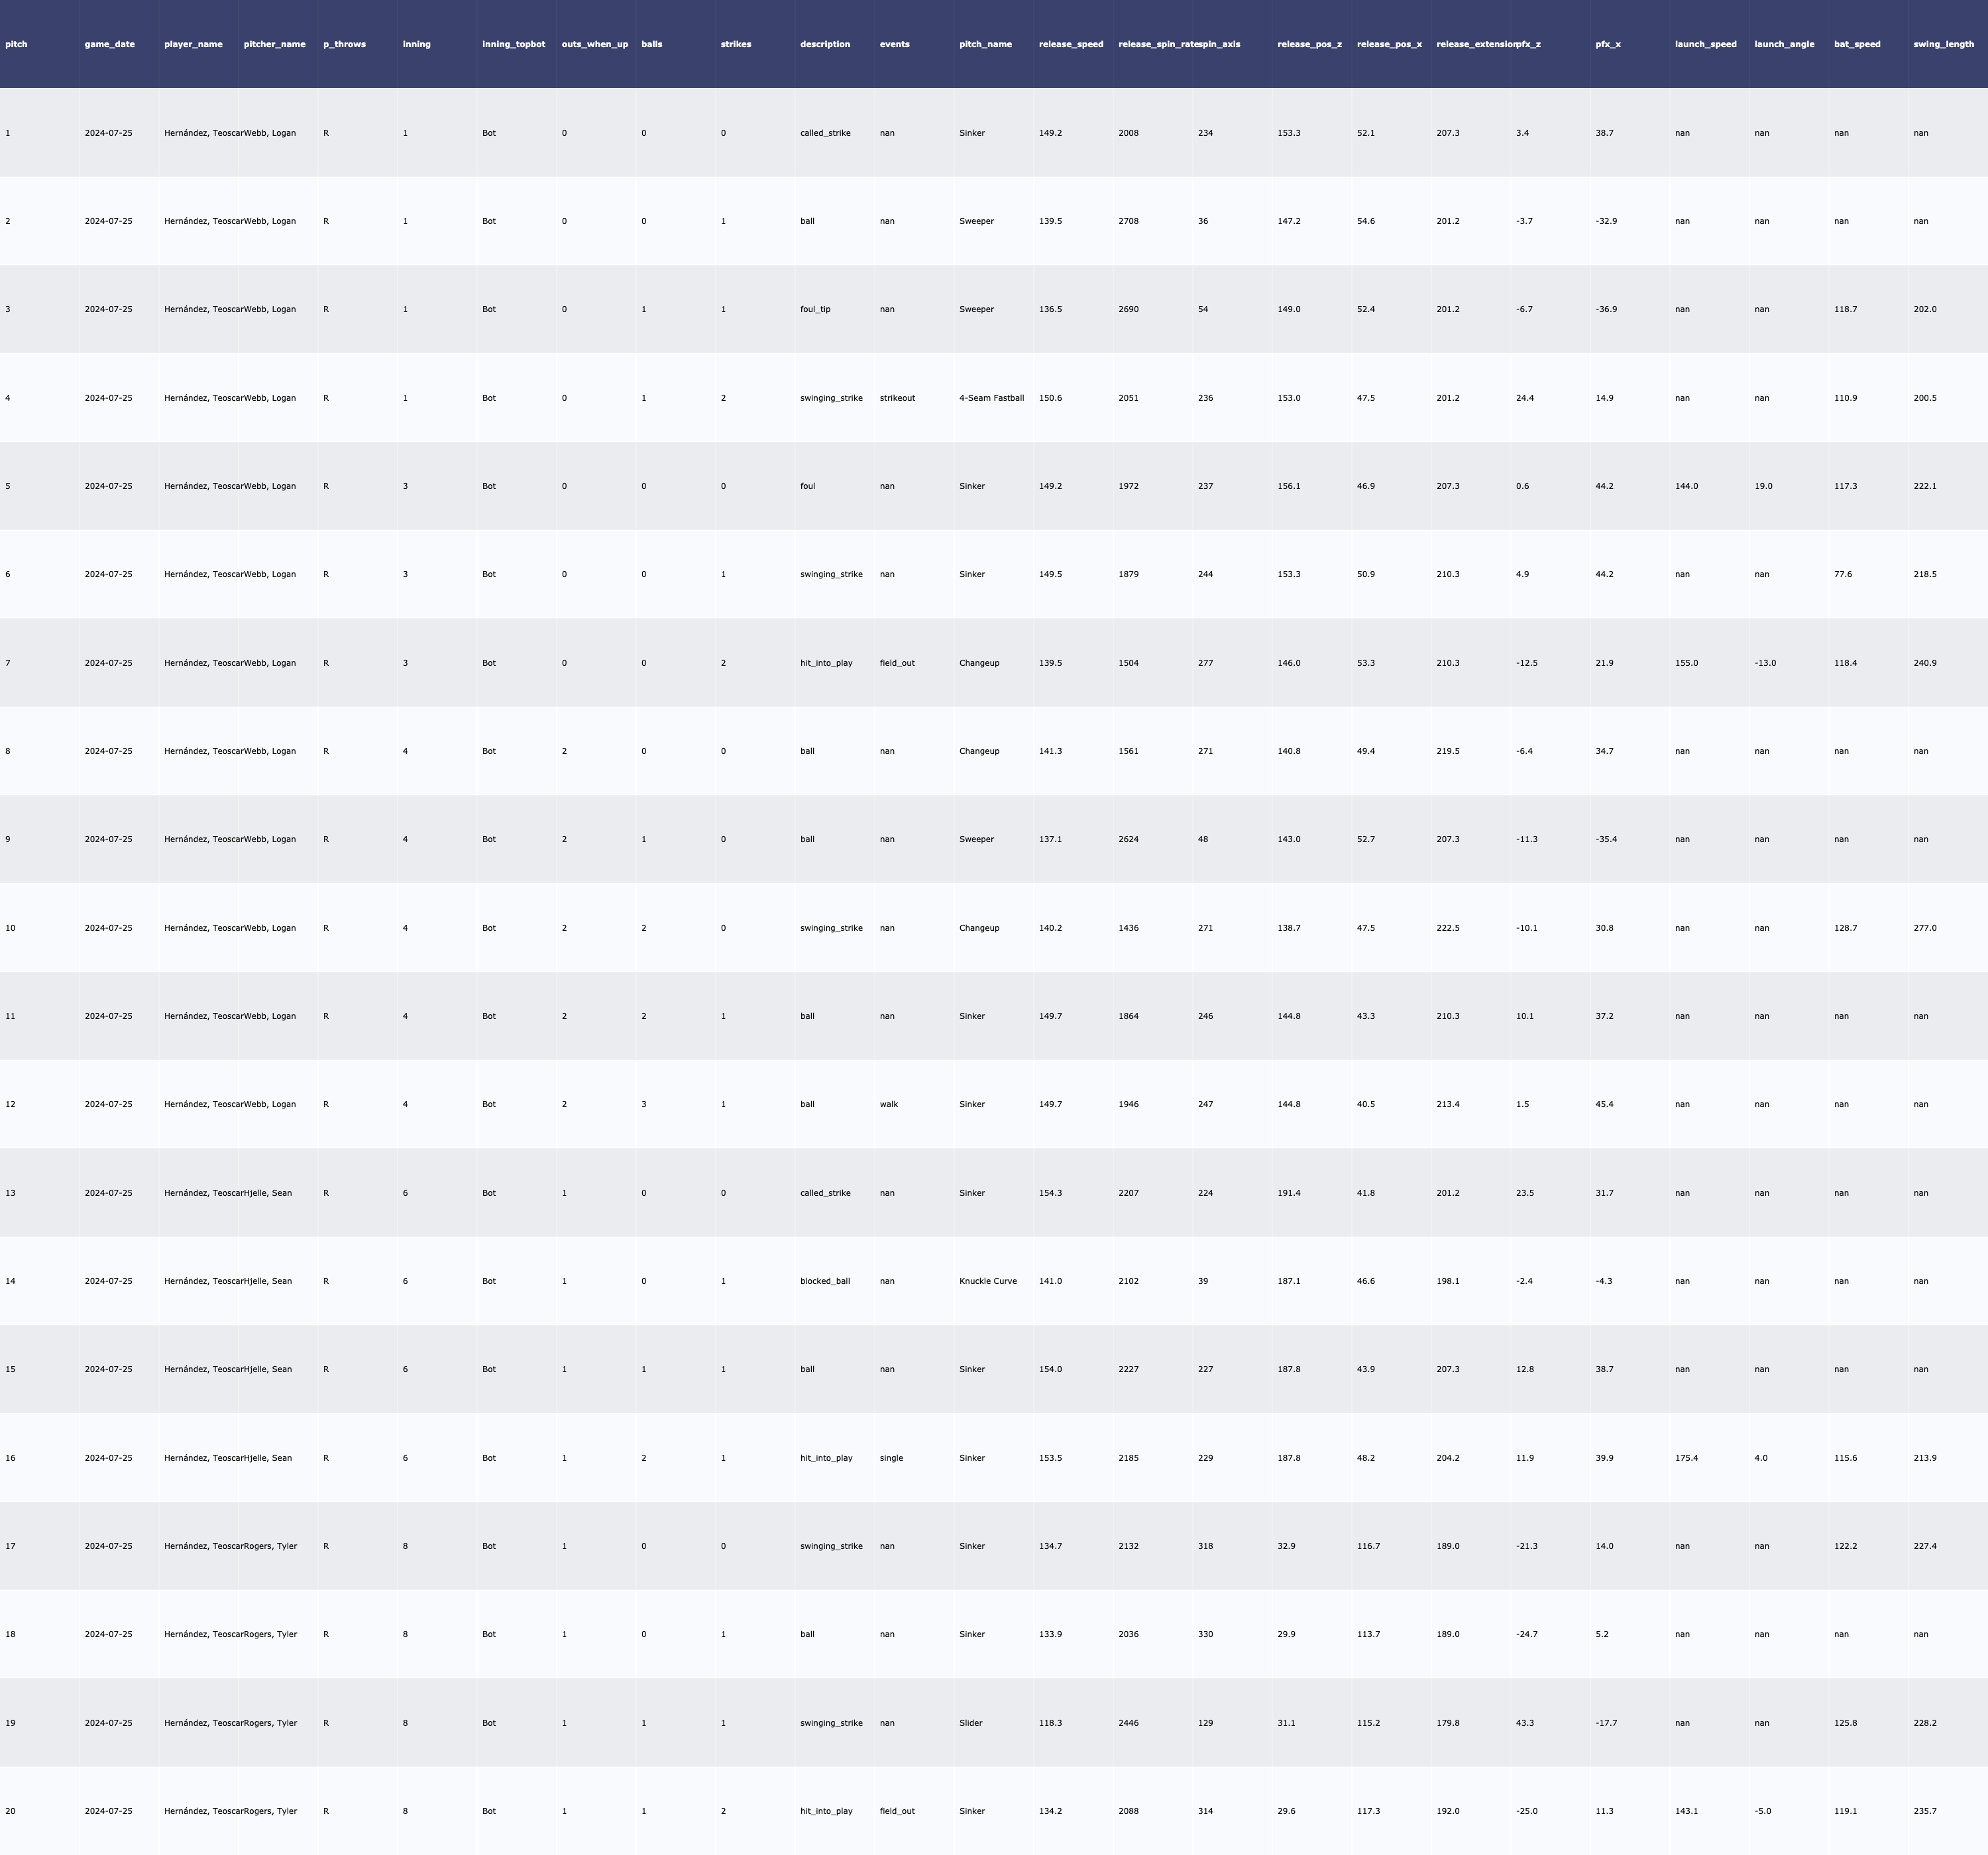1988x1855 pixels.
Task: Click the strikeout event cell
Action: click(x=897, y=398)
